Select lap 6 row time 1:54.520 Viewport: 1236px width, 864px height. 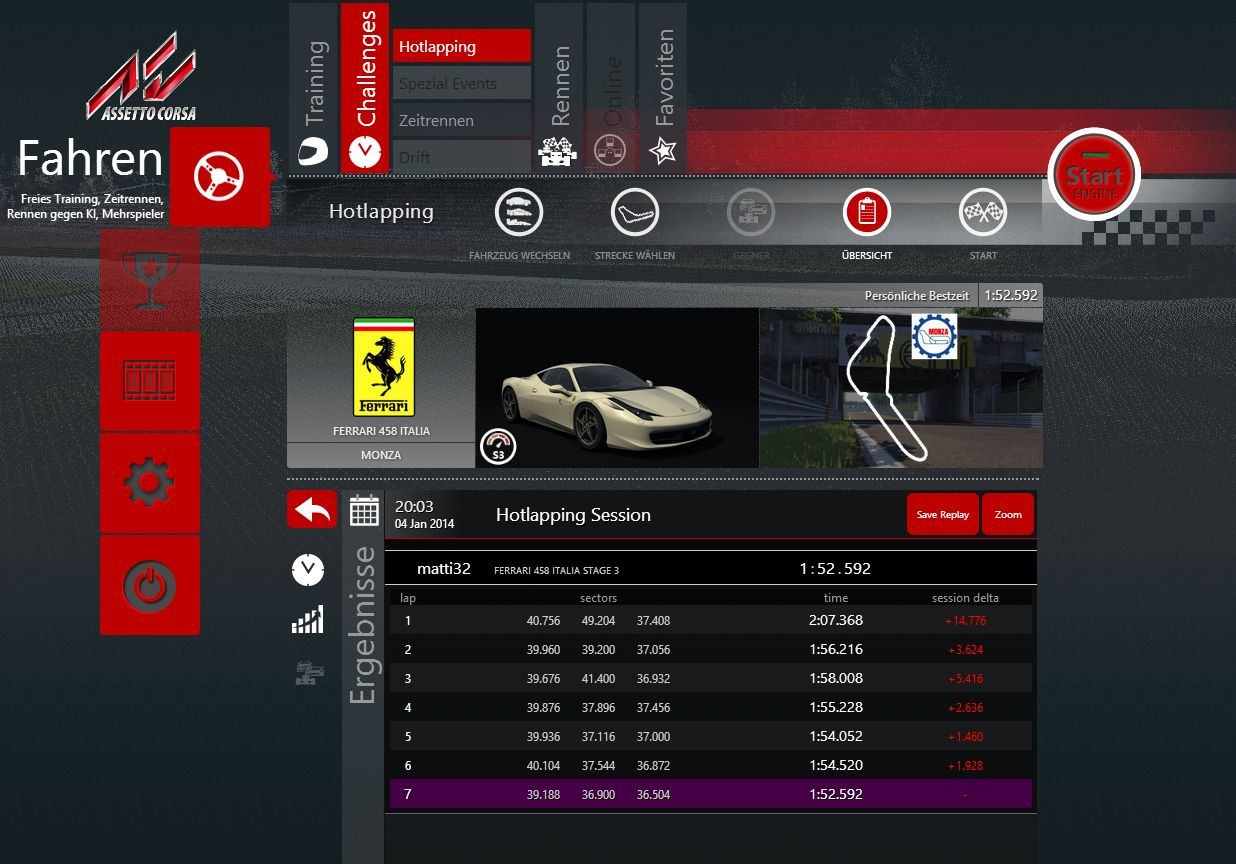click(x=711, y=765)
